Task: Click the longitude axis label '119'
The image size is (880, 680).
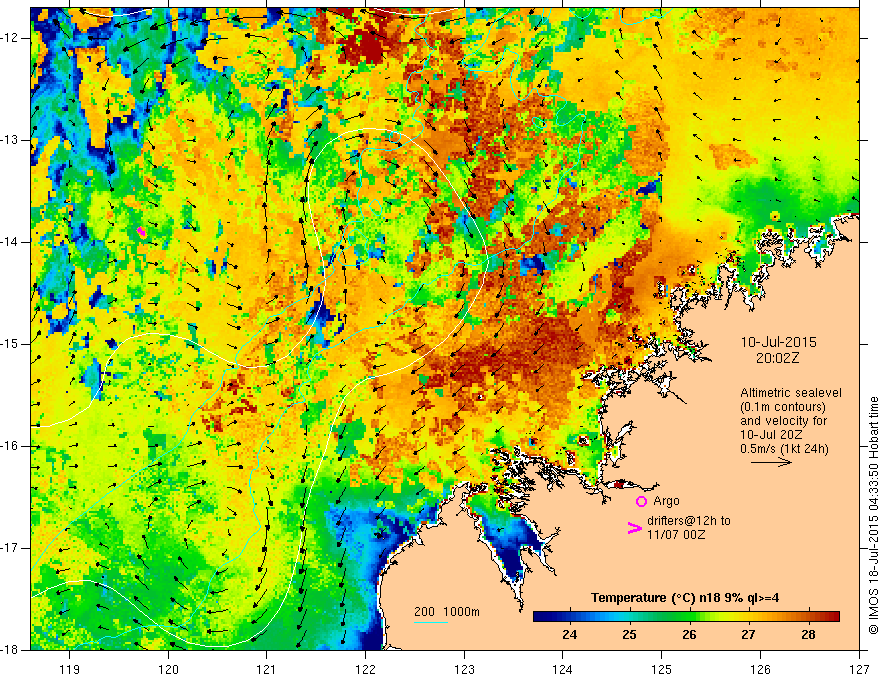Action: [x=70, y=669]
